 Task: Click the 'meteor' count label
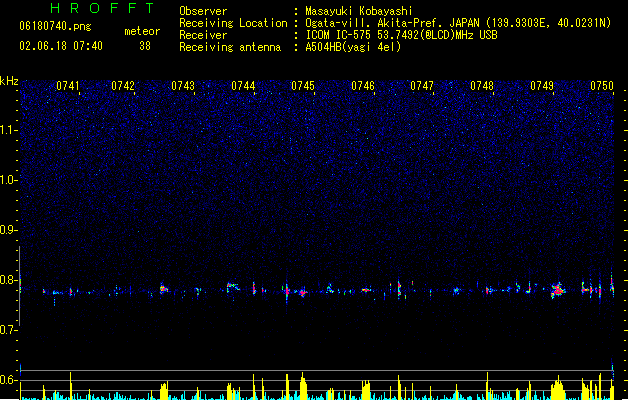click(x=142, y=31)
